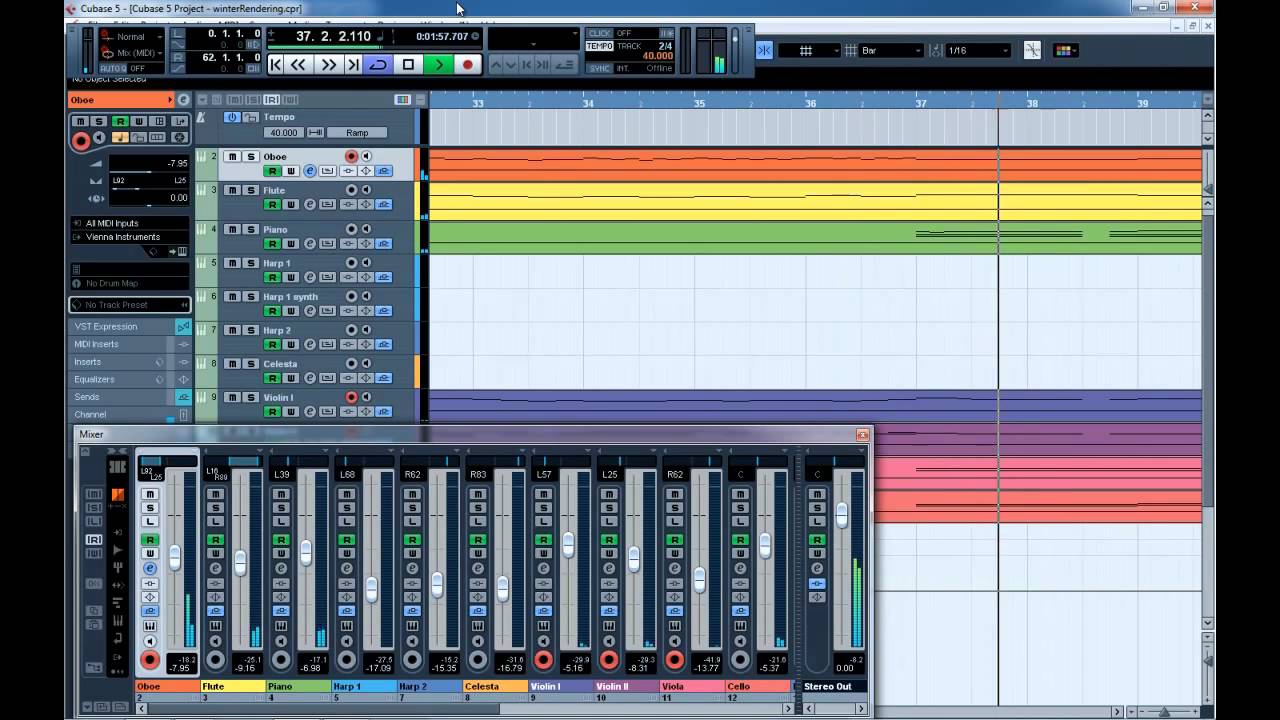
Task: Click the tempo value field 40.000
Action: [x=283, y=133]
